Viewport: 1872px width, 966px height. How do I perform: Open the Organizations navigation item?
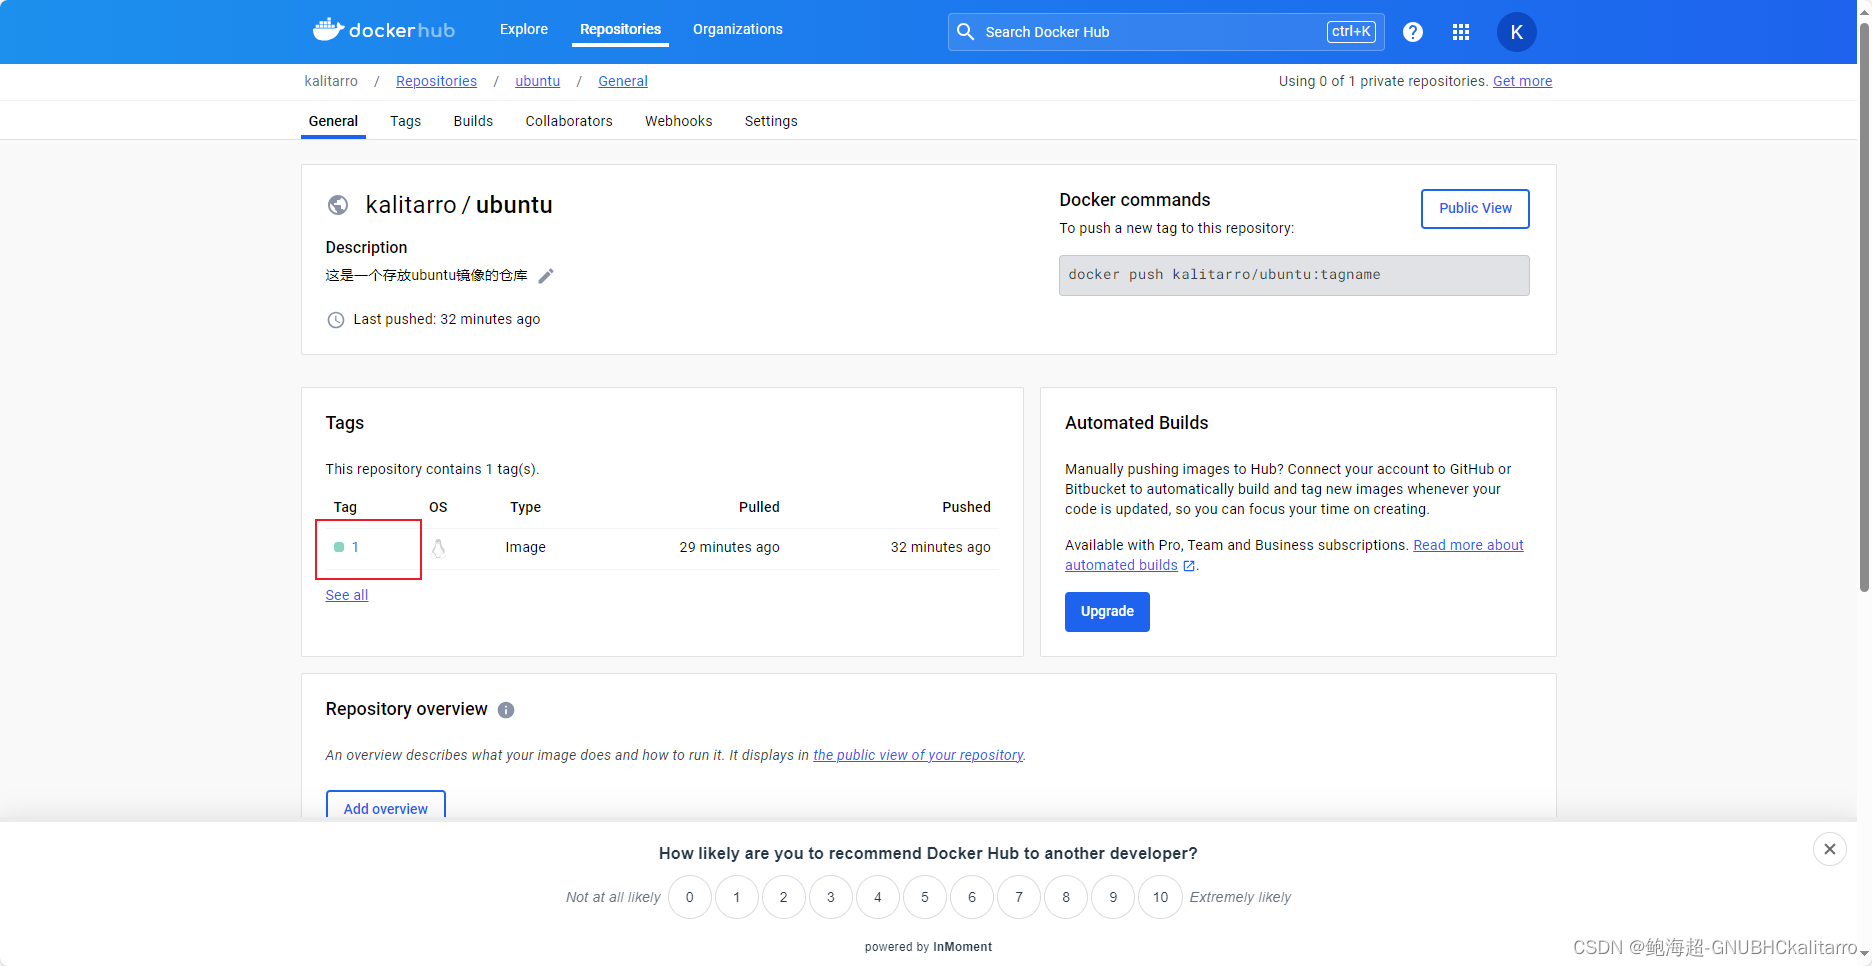tap(738, 29)
